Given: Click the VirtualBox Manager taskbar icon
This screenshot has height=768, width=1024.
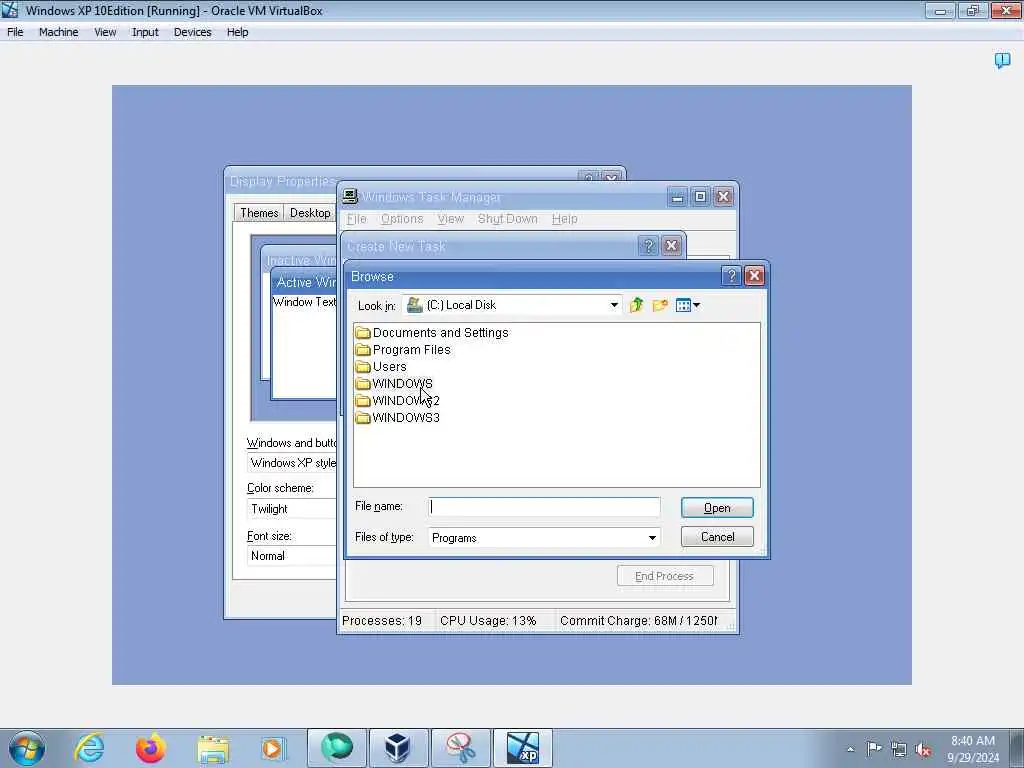Looking at the screenshot, I should click(398, 748).
